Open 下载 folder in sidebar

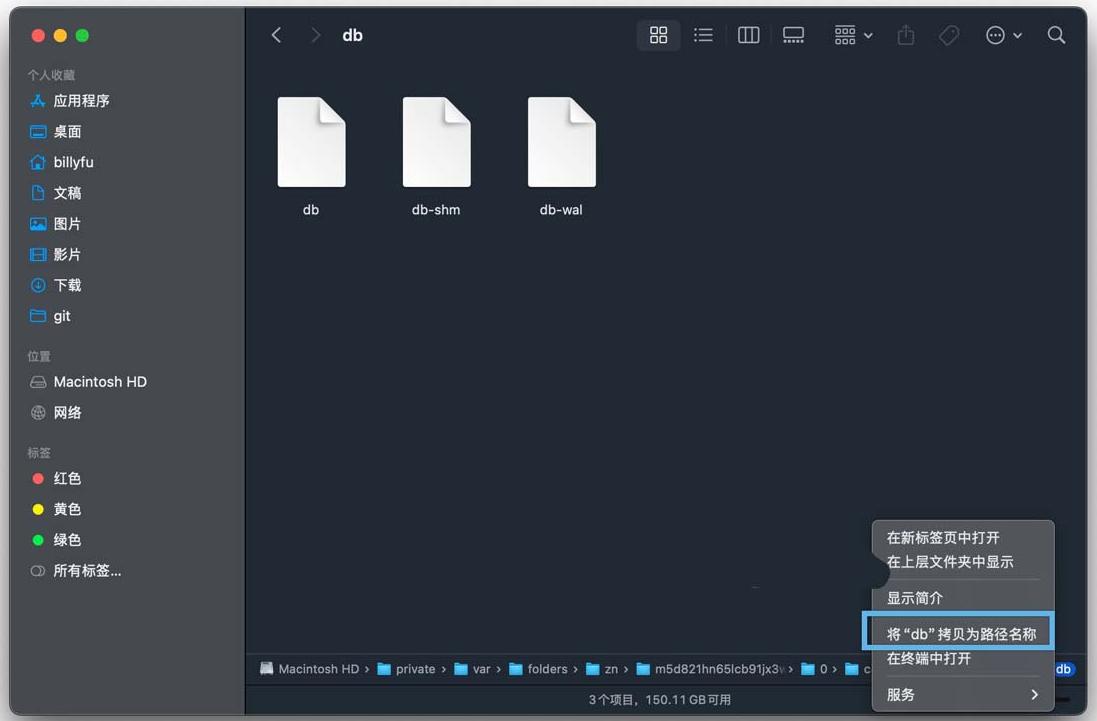pyautogui.click(x=67, y=285)
